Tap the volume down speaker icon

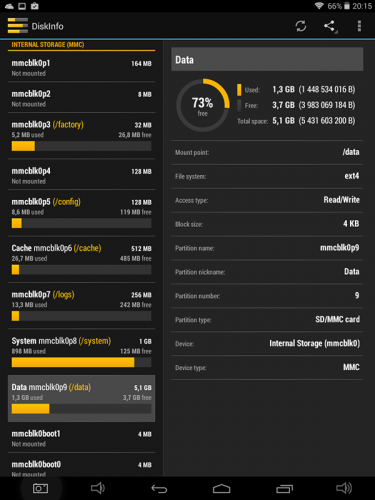(98, 488)
